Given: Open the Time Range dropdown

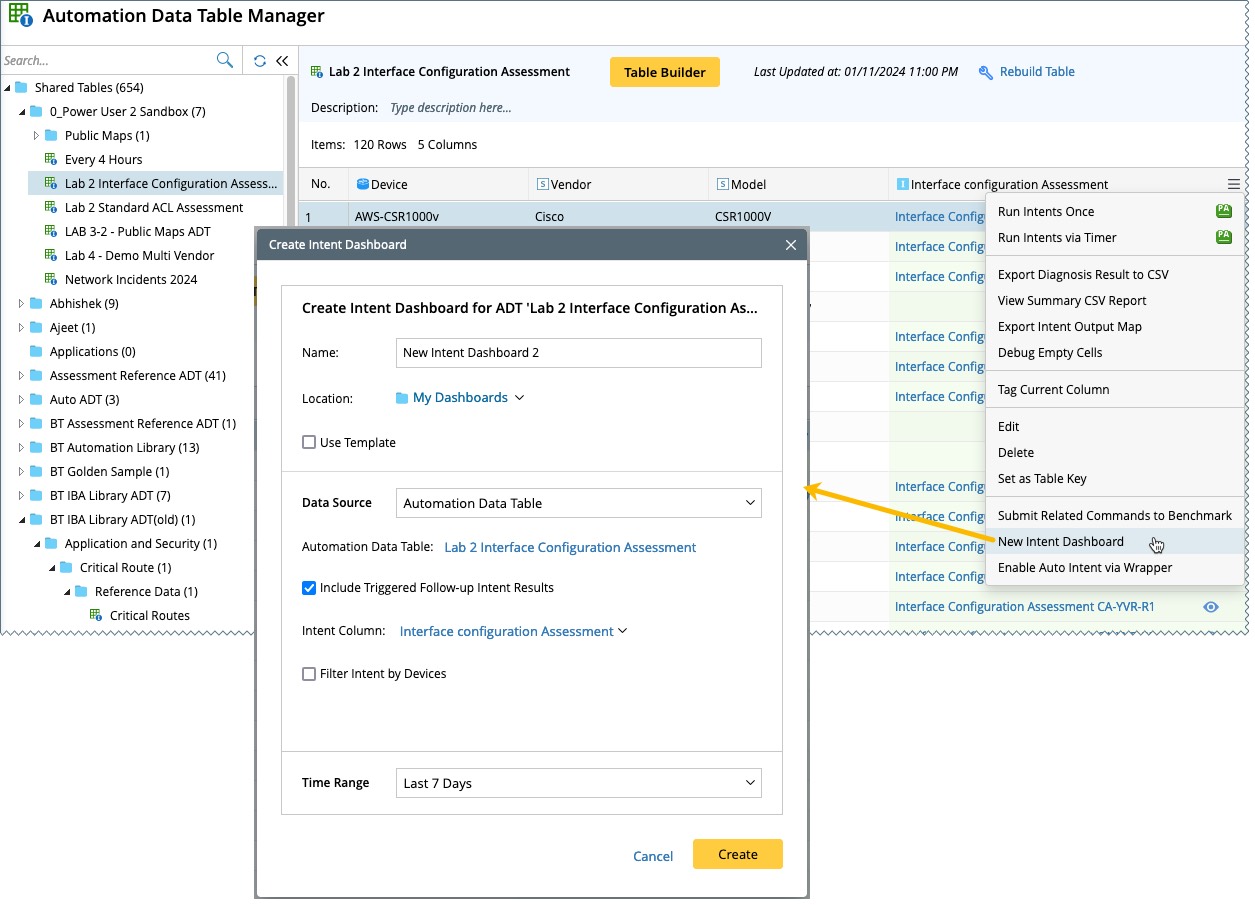Looking at the screenshot, I should click(x=578, y=783).
